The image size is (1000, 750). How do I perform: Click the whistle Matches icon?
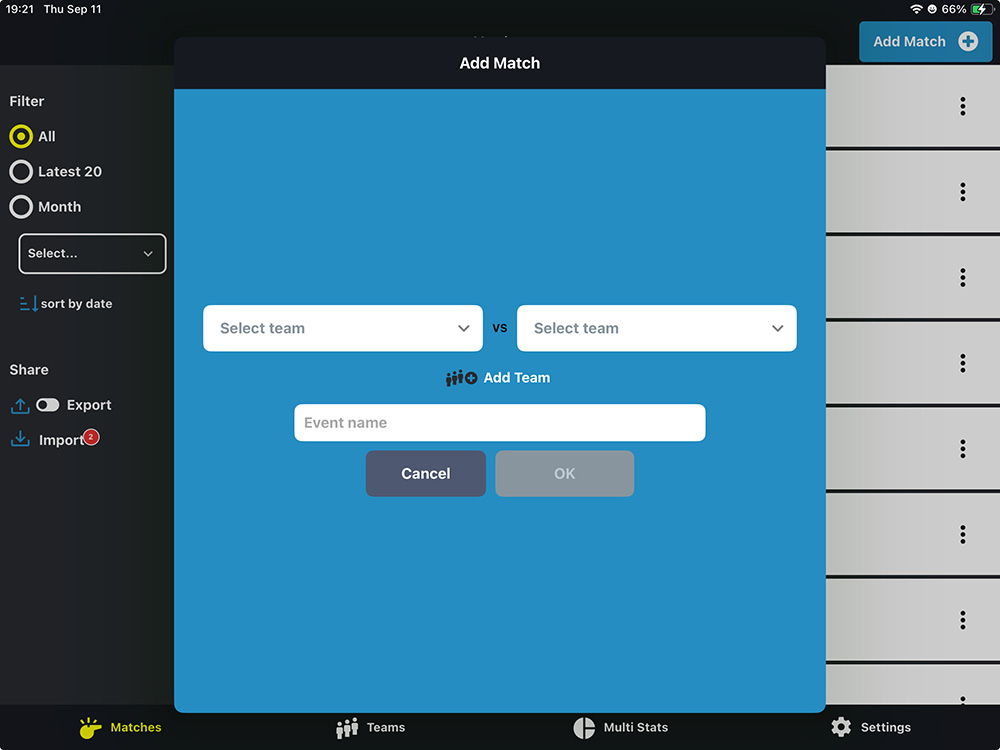[91, 727]
